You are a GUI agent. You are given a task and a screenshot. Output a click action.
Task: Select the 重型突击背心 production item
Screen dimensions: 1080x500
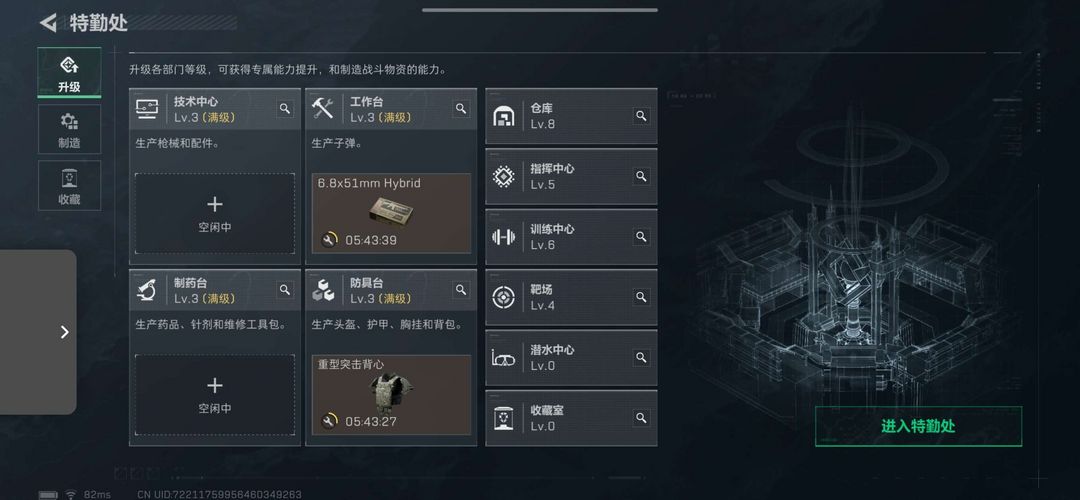point(391,395)
